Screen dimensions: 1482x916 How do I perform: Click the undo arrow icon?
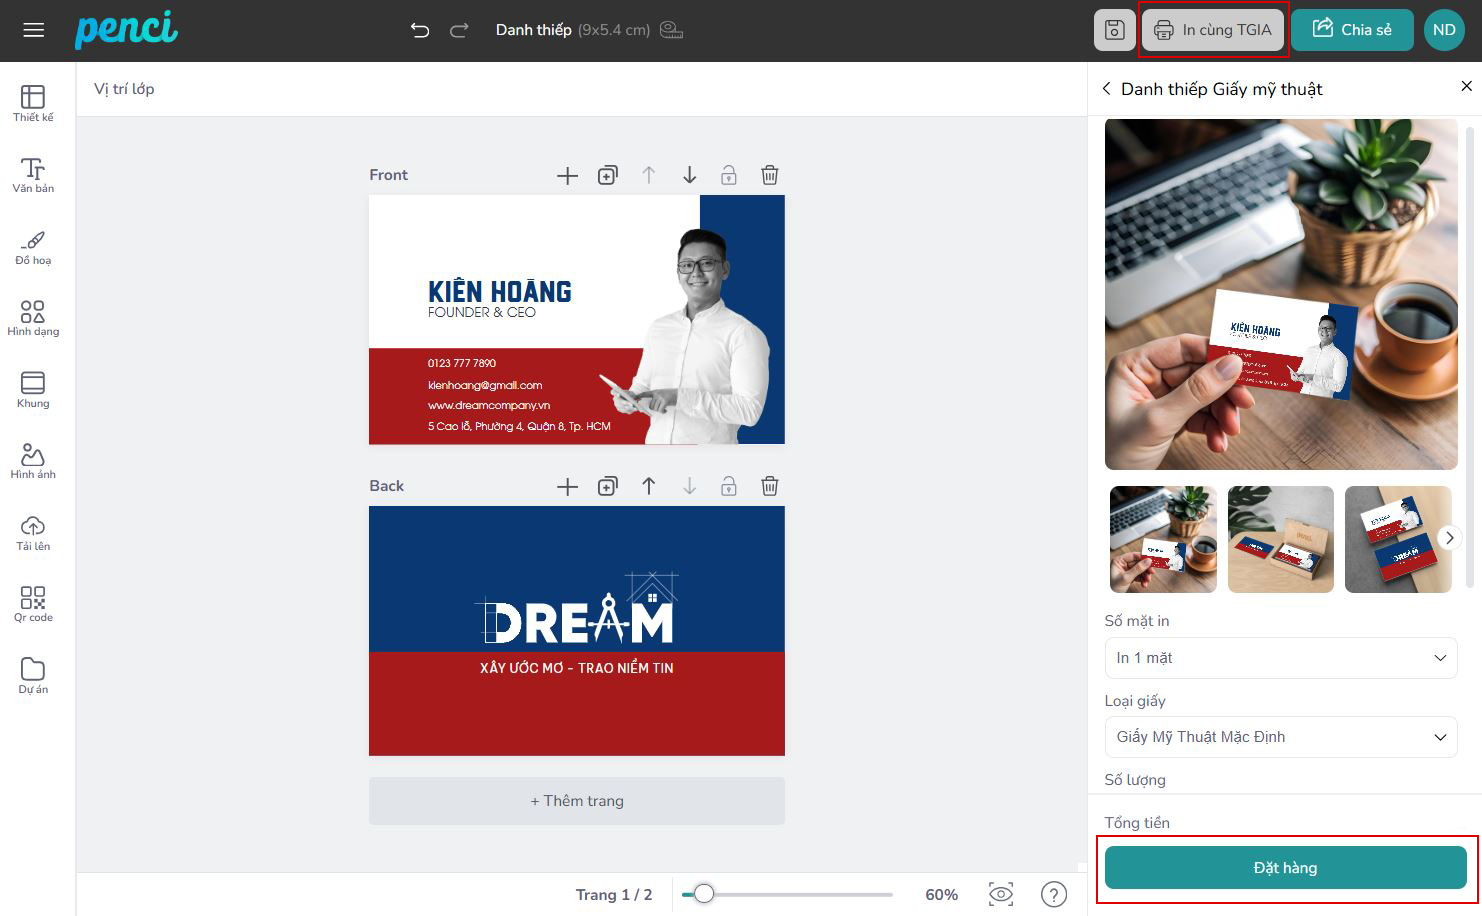(420, 30)
